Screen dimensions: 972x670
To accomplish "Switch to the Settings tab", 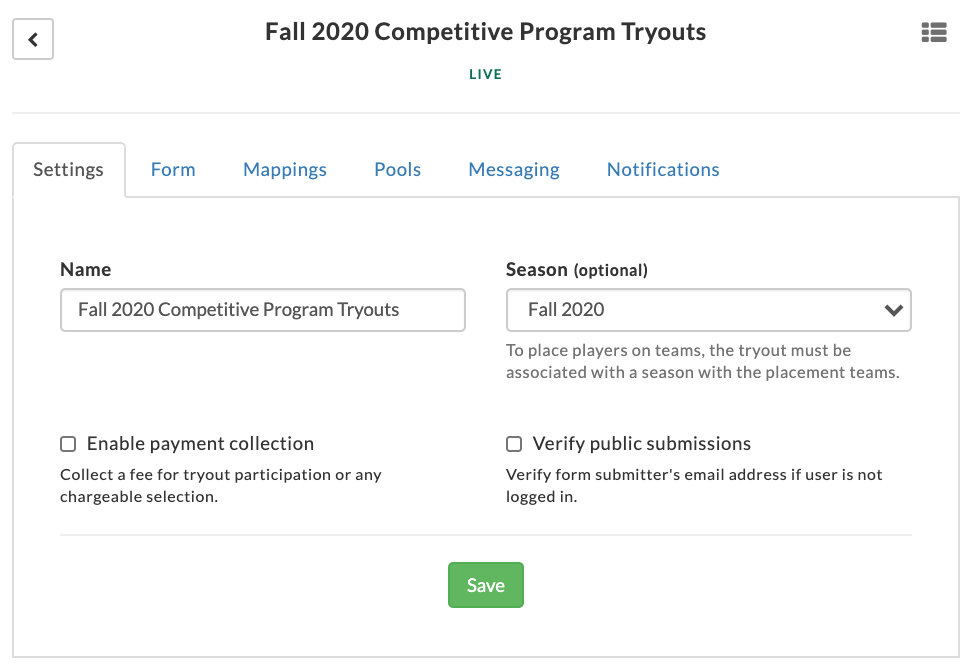I will (x=68, y=170).
